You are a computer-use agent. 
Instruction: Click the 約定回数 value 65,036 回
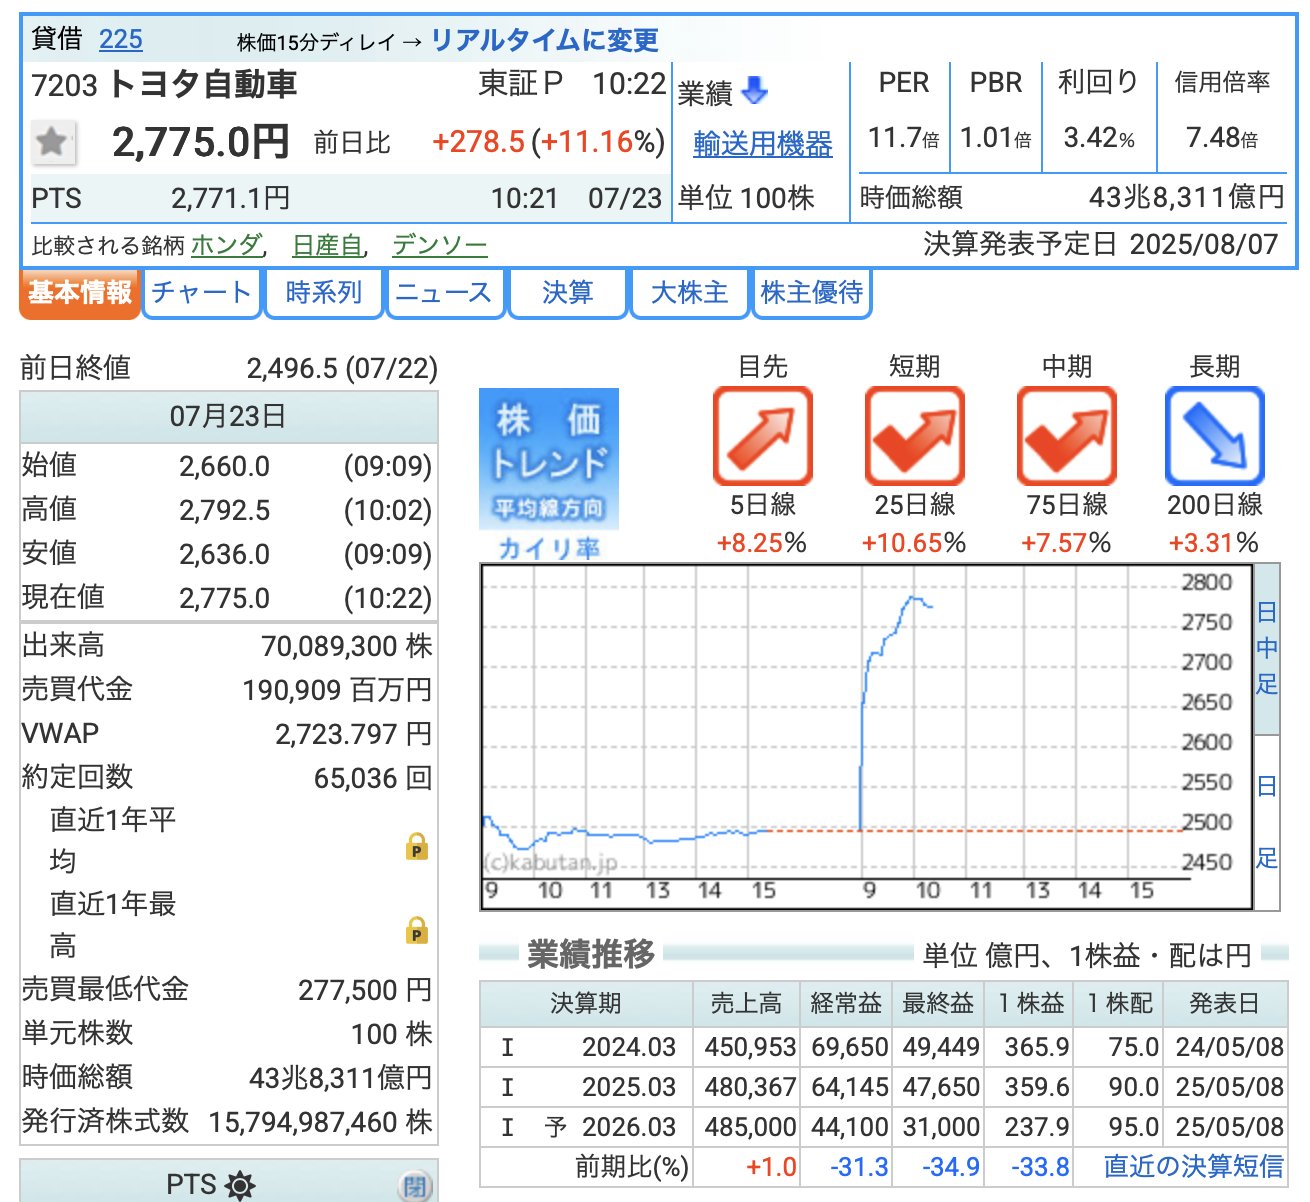coord(373,778)
